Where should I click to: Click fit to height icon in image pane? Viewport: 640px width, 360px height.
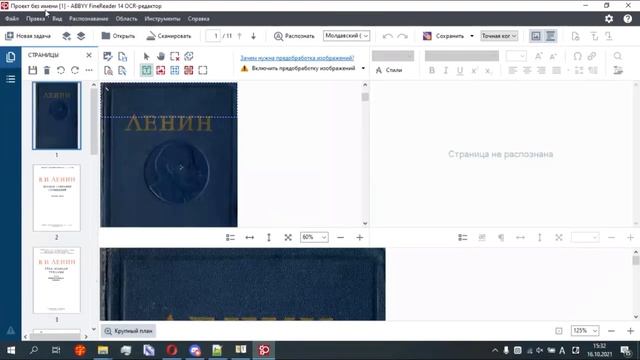[x=269, y=237]
